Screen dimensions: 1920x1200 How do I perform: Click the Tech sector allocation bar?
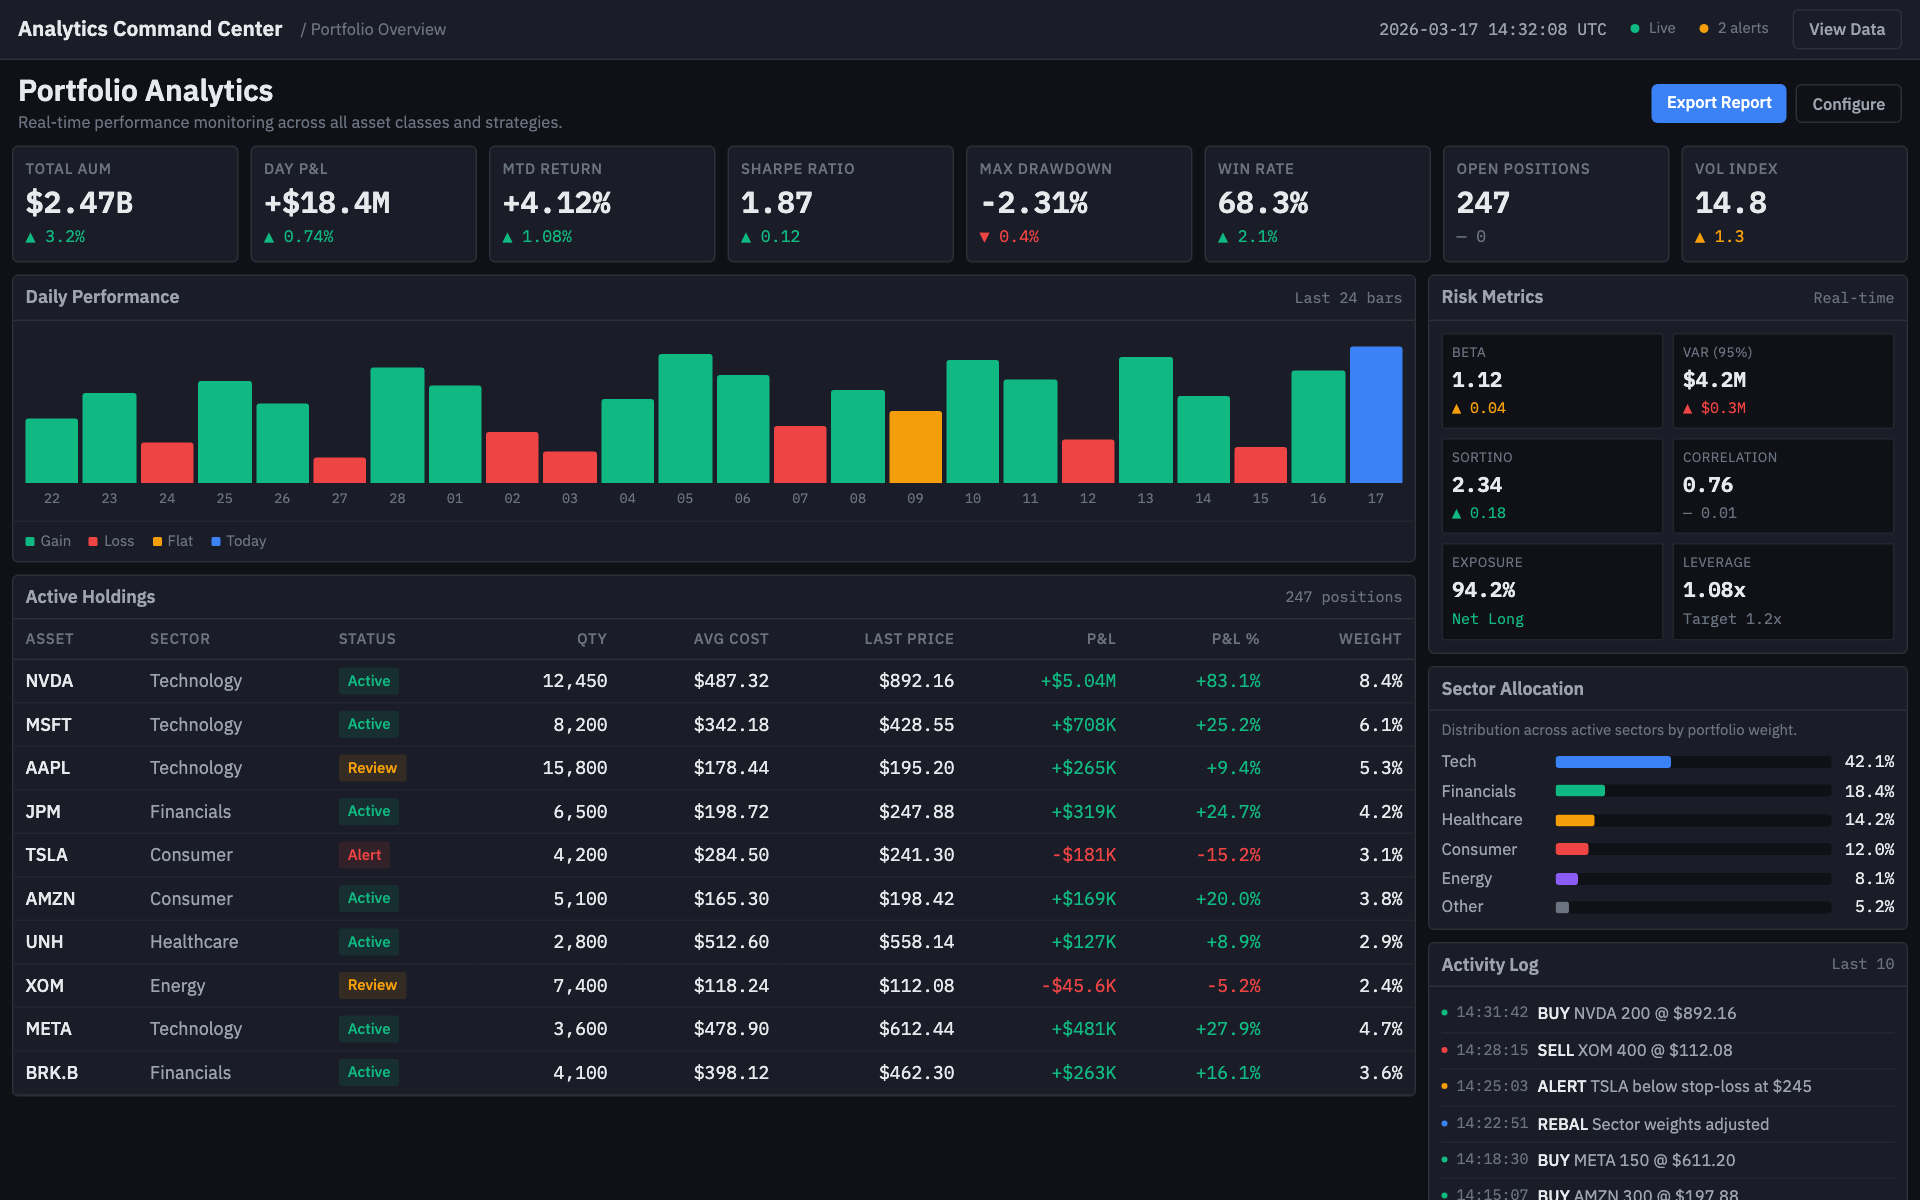tap(1612, 761)
